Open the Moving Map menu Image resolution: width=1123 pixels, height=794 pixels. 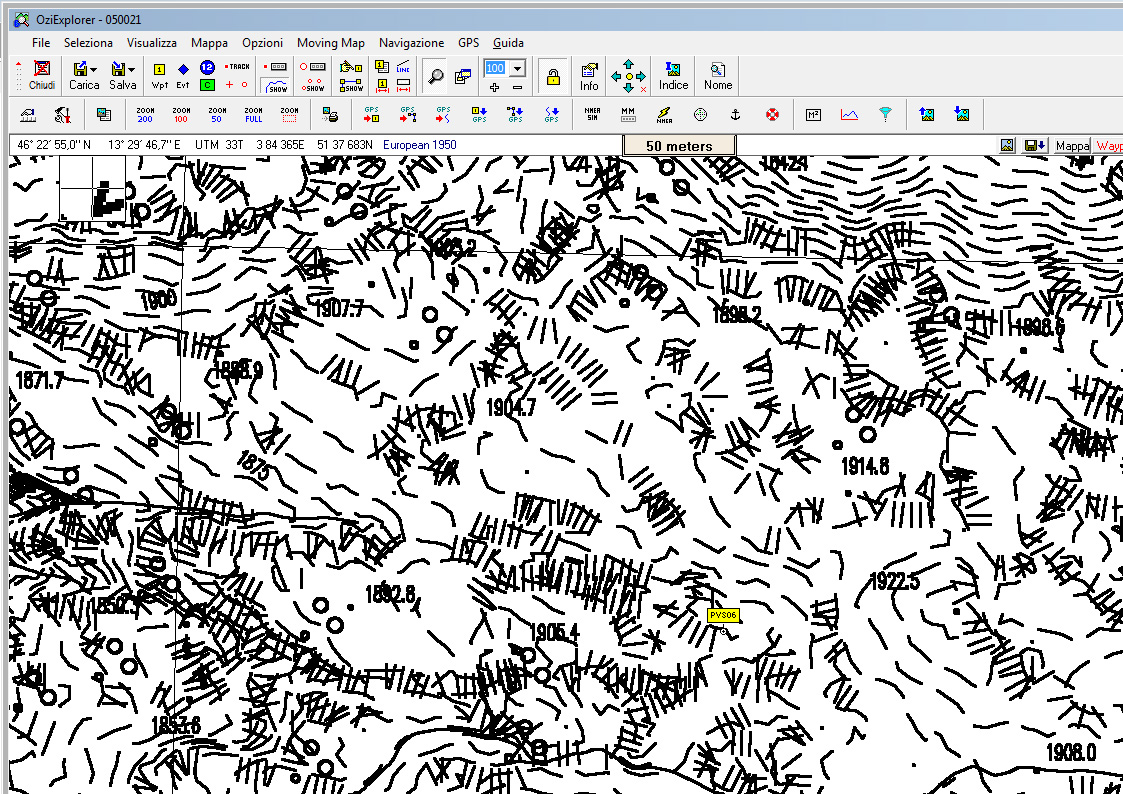(330, 43)
